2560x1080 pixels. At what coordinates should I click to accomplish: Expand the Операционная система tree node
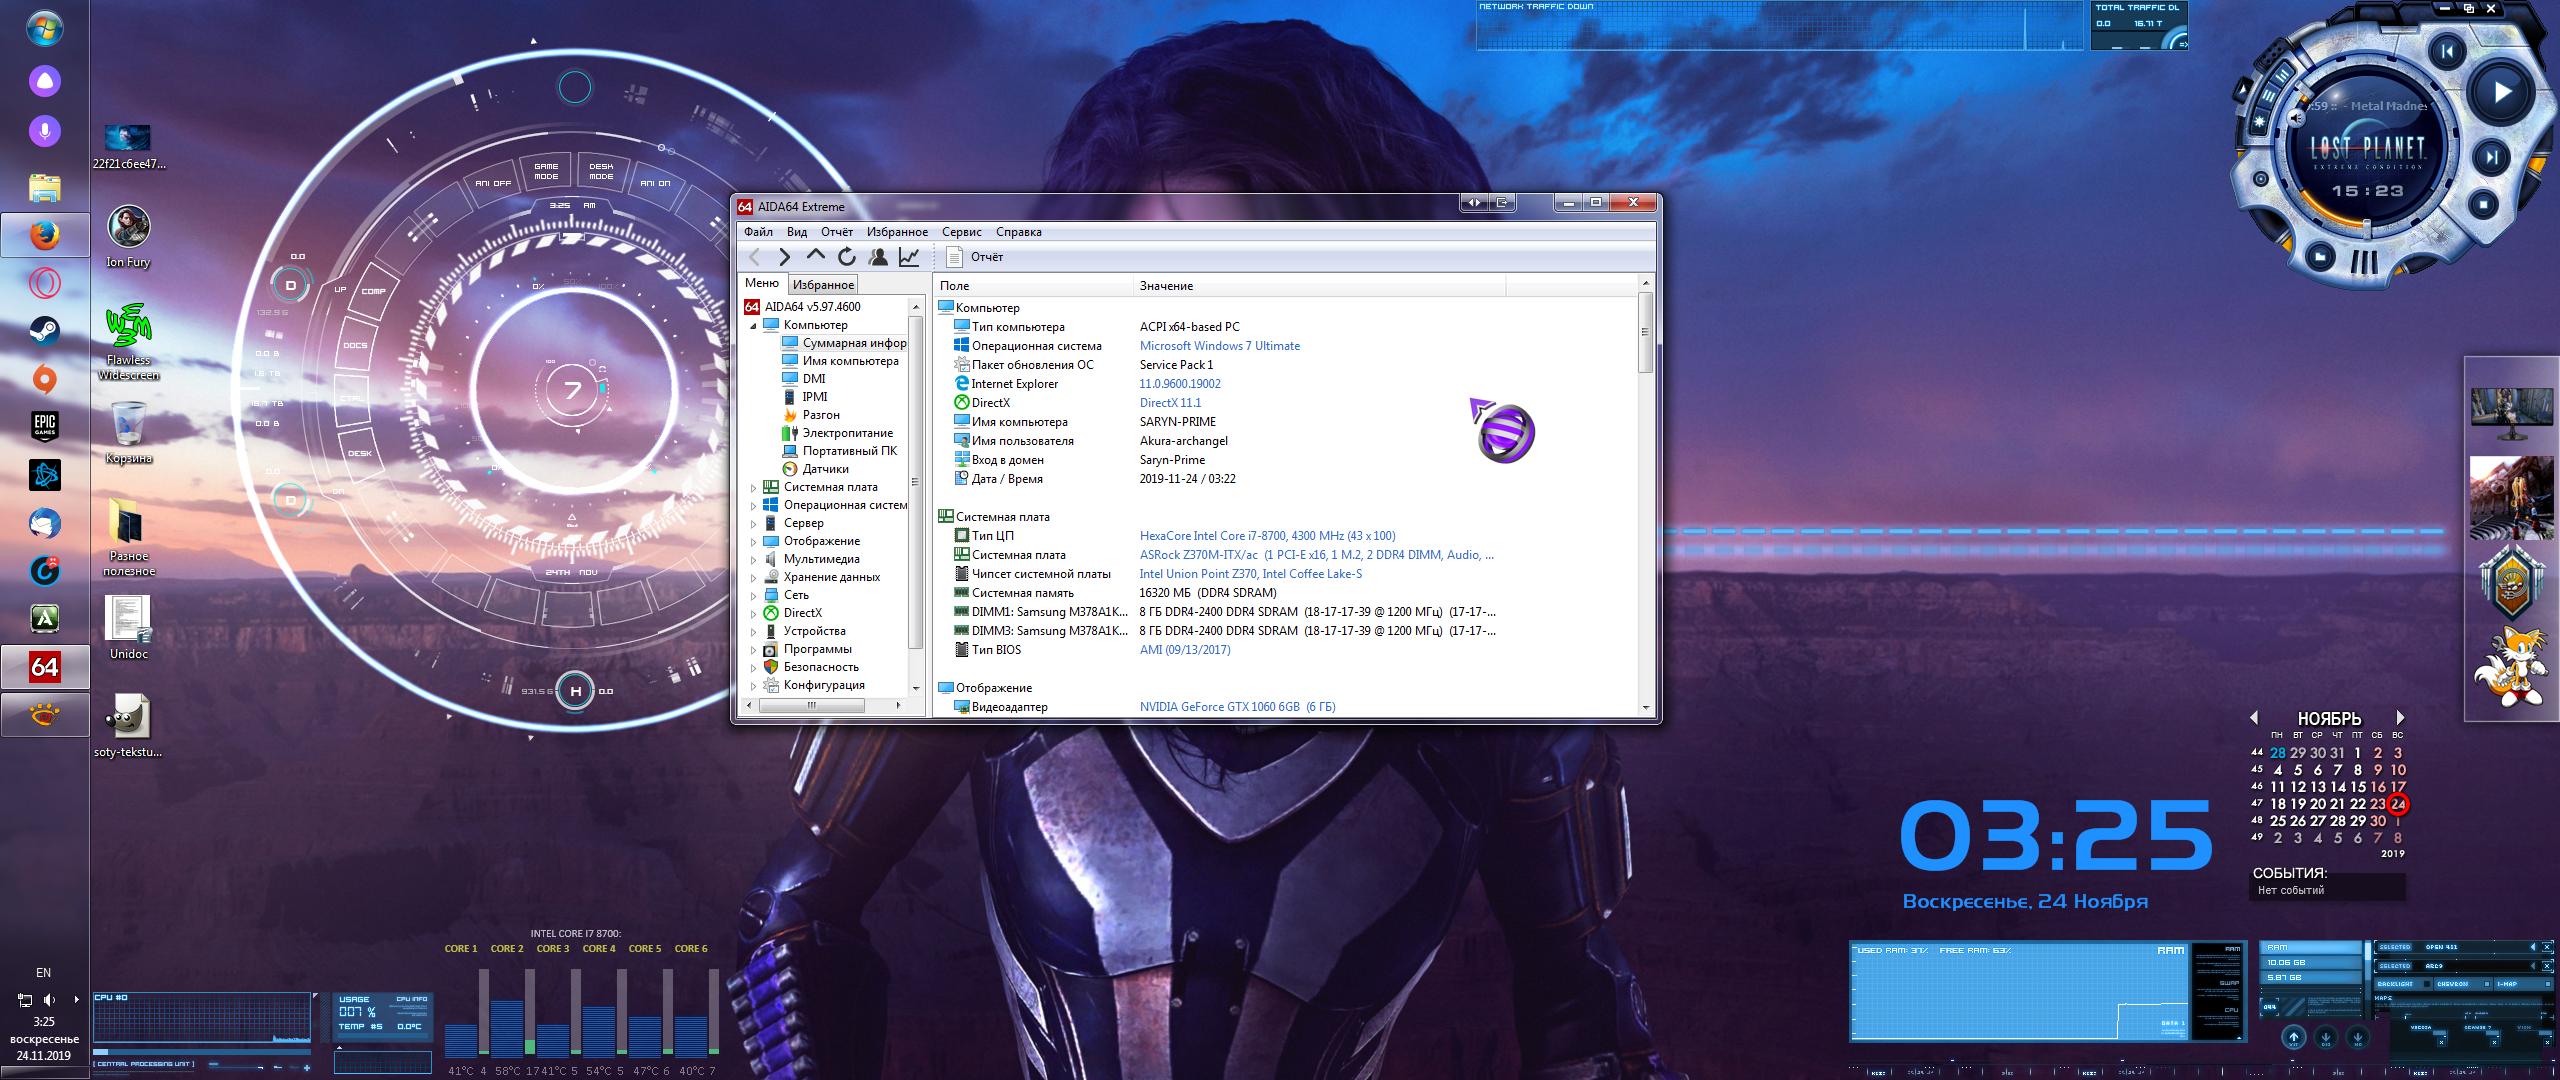tap(754, 506)
